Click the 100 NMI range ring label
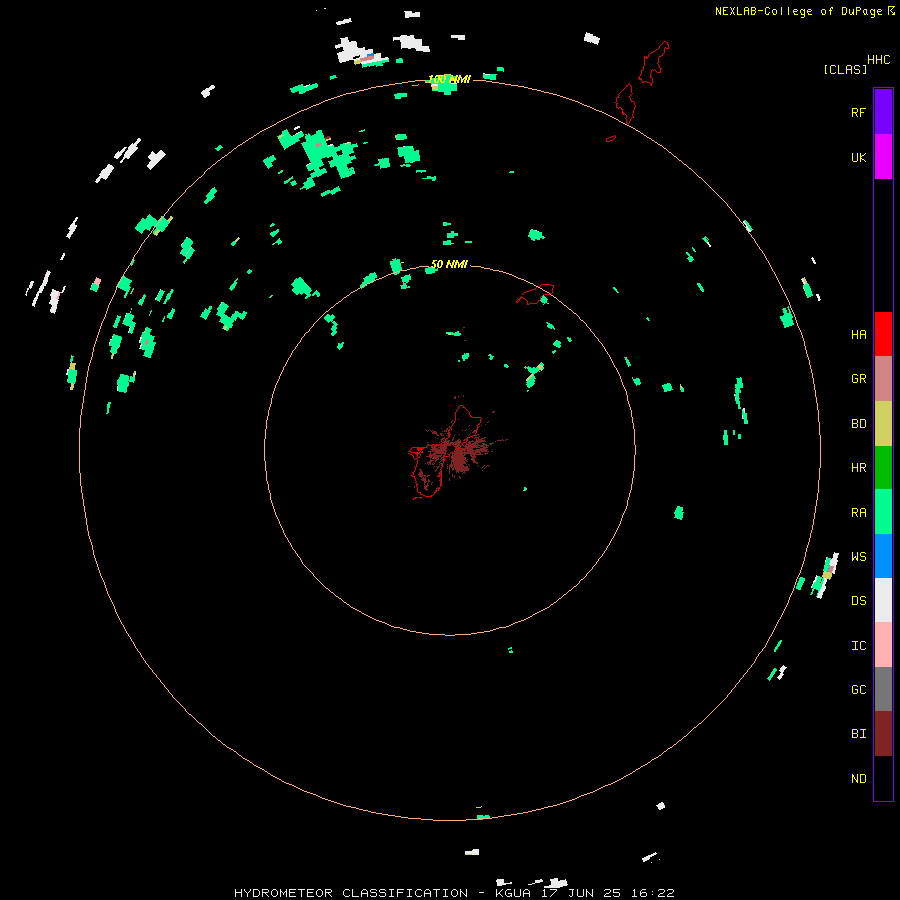Viewport: 900px width, 900px height. [449, 79]
